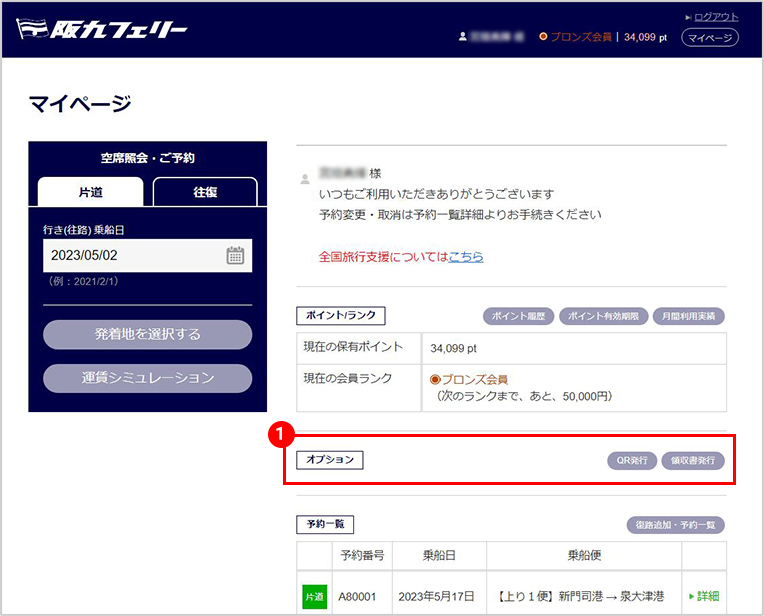764x616 pixels.
Task: Click 領収書発行 to issue receipt
Action: (693, 461)
